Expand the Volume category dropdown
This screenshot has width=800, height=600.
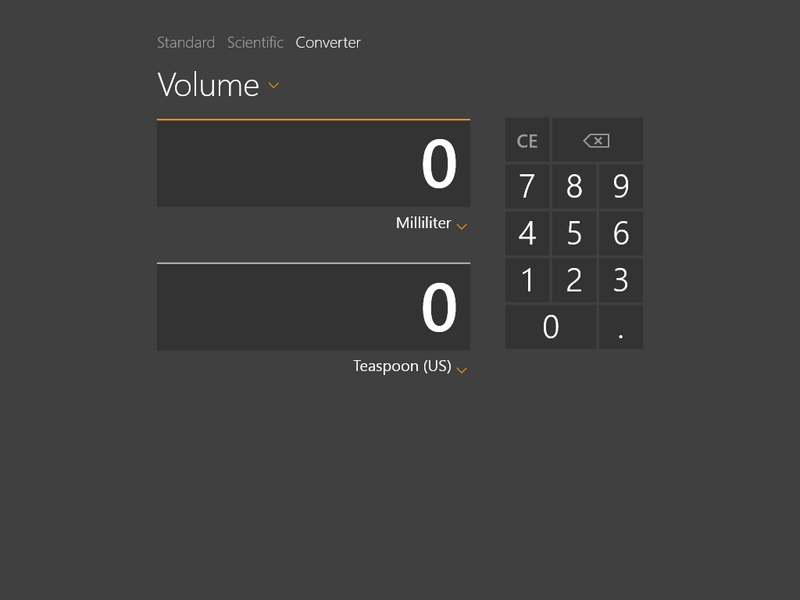click(218, 85)
